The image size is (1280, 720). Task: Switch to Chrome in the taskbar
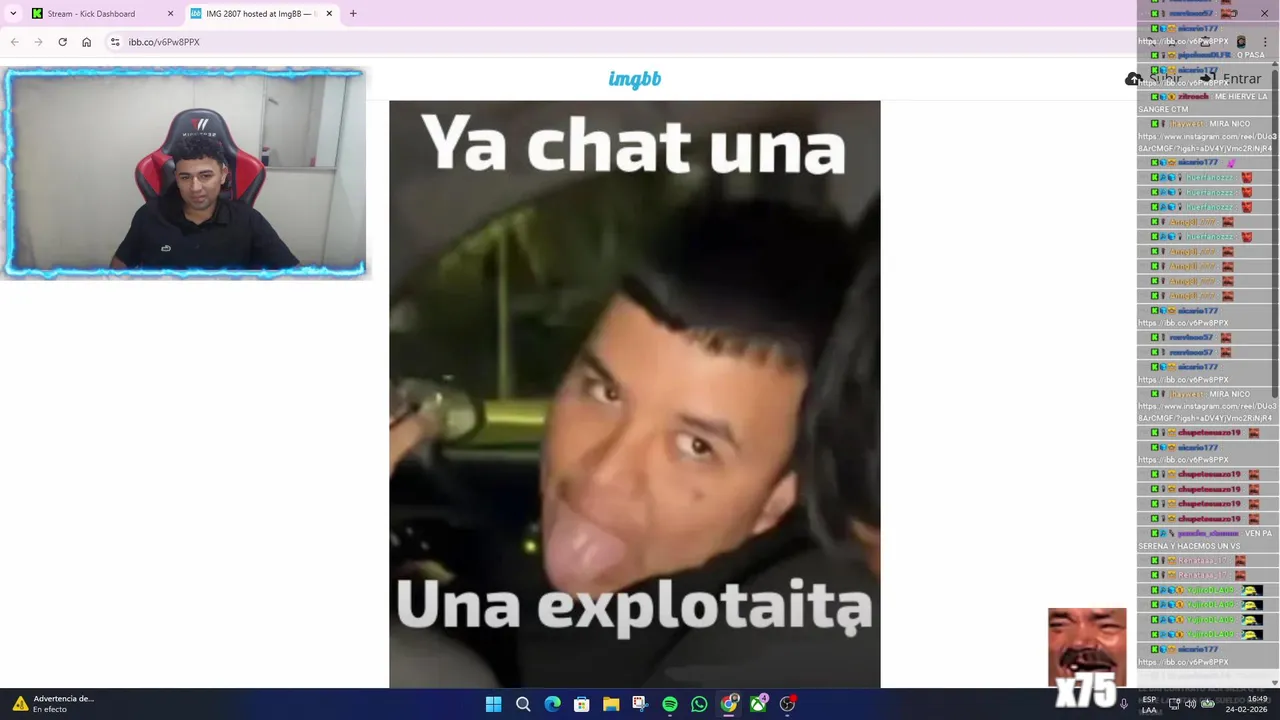[x=729, y=704]
